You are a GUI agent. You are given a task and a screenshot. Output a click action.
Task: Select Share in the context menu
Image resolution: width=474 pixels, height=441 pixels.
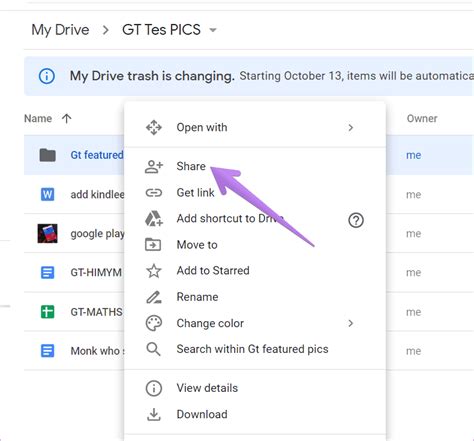255,167
